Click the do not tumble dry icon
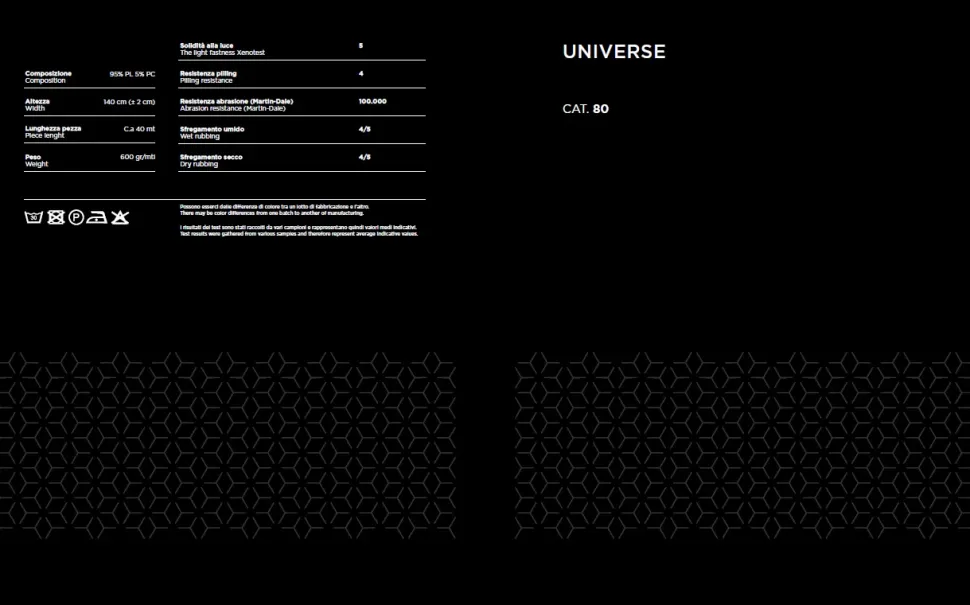The width and height of the screenshot is (970, 605). [x=55, y=216]
